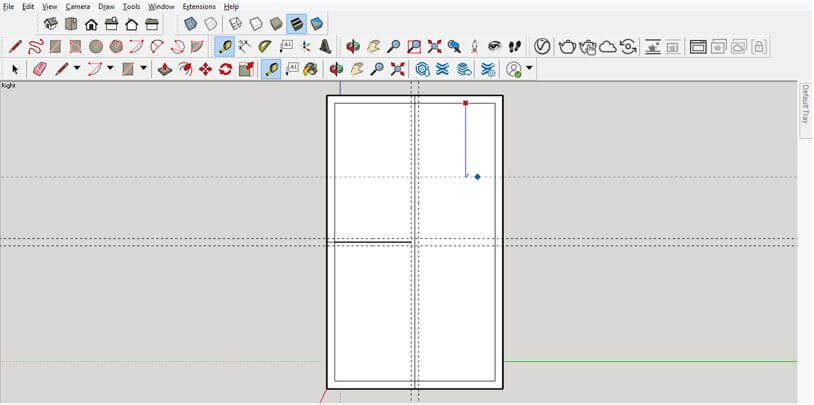The width and height of the screenshot is (814, 405).
Task: Open the V-Ray Asset Editor
Action: click(x=542, y=47)
